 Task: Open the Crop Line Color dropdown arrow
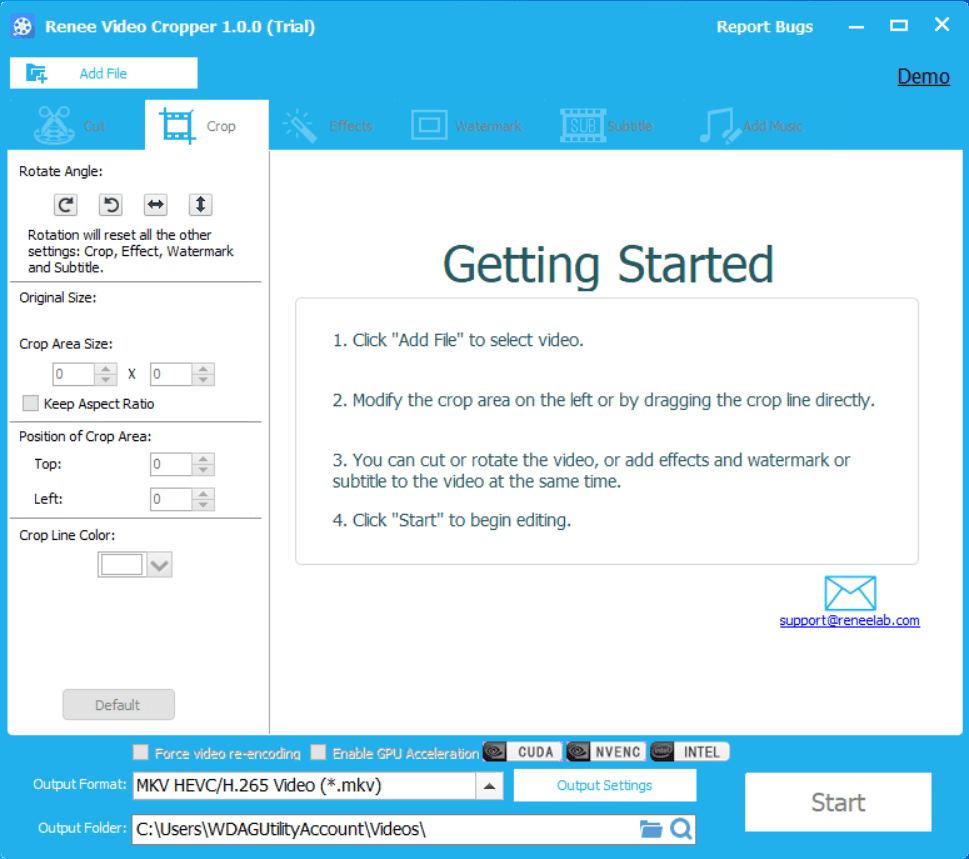point(159,565)
